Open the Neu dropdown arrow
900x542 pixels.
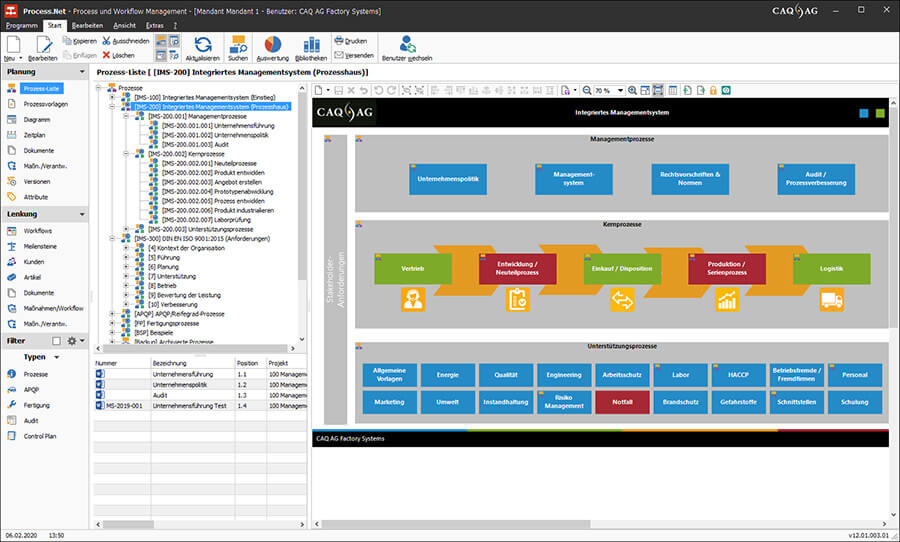click(21, 58)
